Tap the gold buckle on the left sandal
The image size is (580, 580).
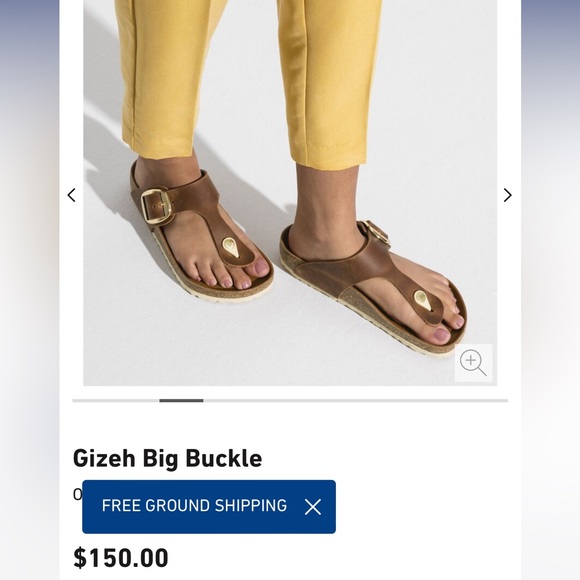point(156,206)
